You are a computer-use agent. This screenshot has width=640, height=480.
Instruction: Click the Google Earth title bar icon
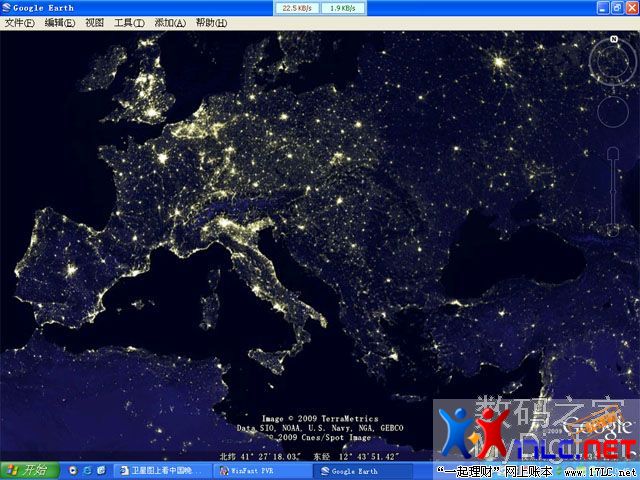(x=6, y=7)
